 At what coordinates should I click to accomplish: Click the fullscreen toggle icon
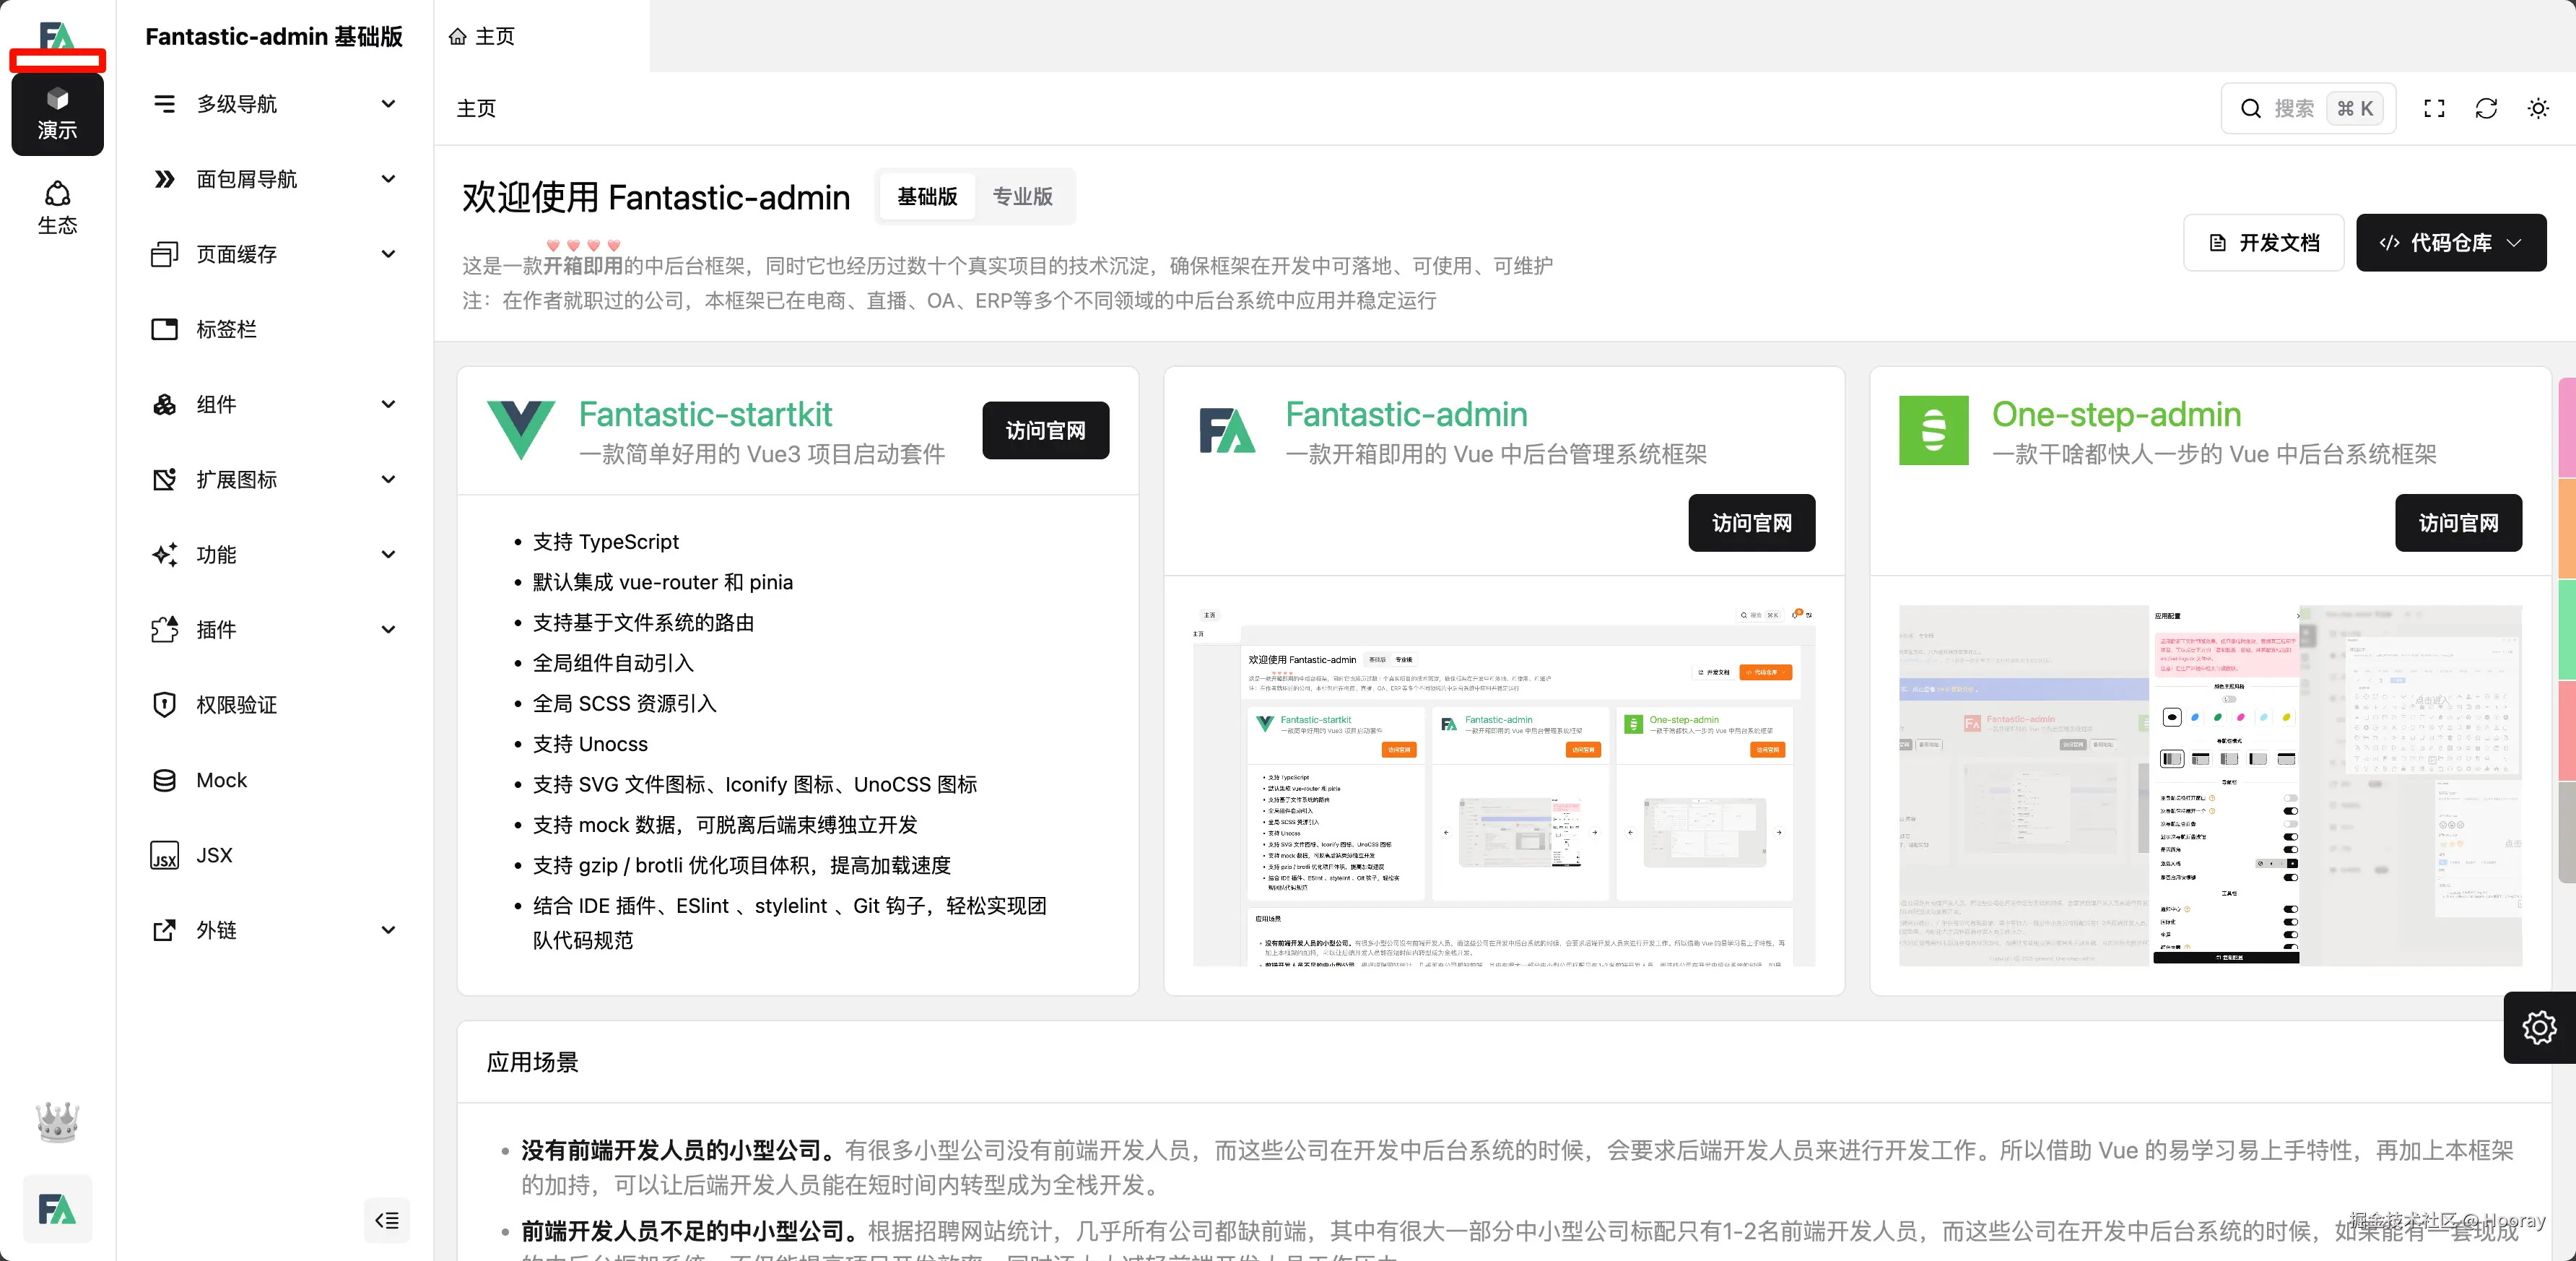click(x=2434, y=109)
